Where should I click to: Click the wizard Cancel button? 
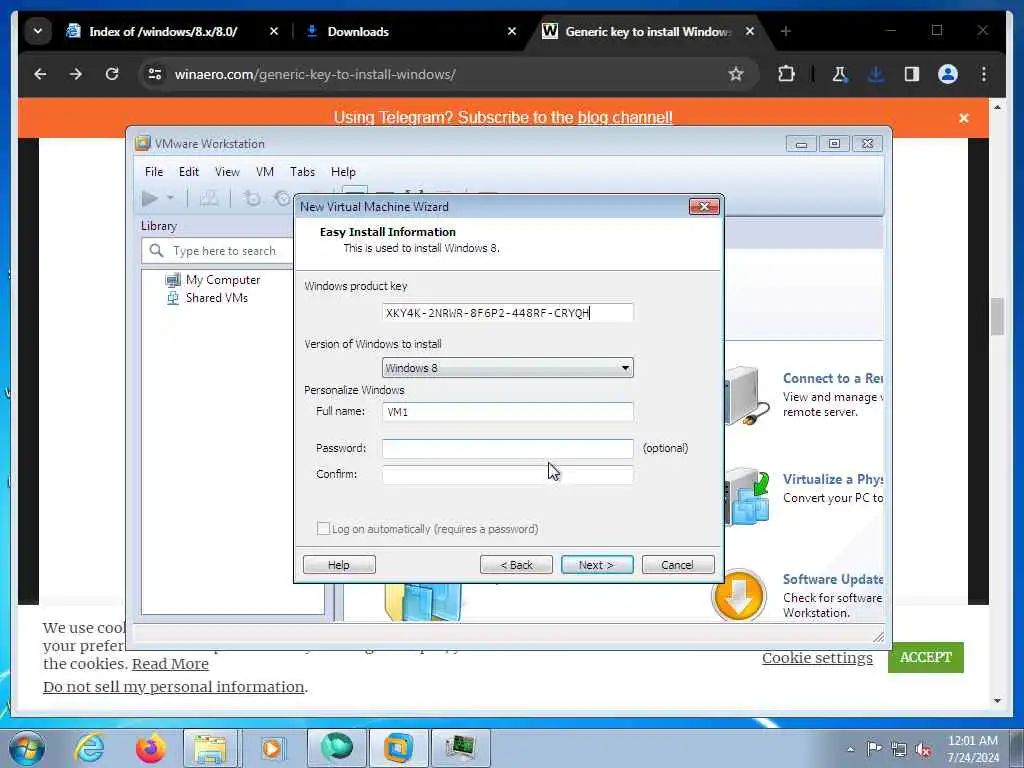coord(678,565)
